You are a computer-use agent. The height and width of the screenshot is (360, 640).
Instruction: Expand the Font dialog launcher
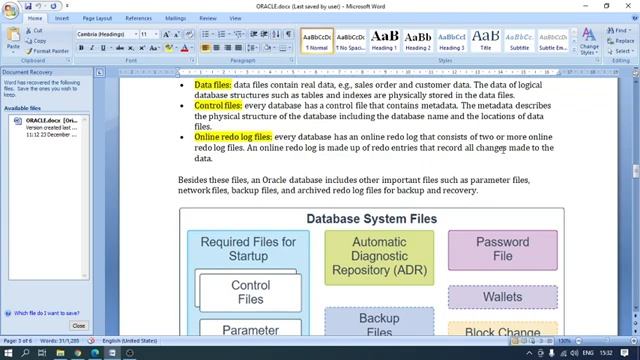tap(192, 60)
